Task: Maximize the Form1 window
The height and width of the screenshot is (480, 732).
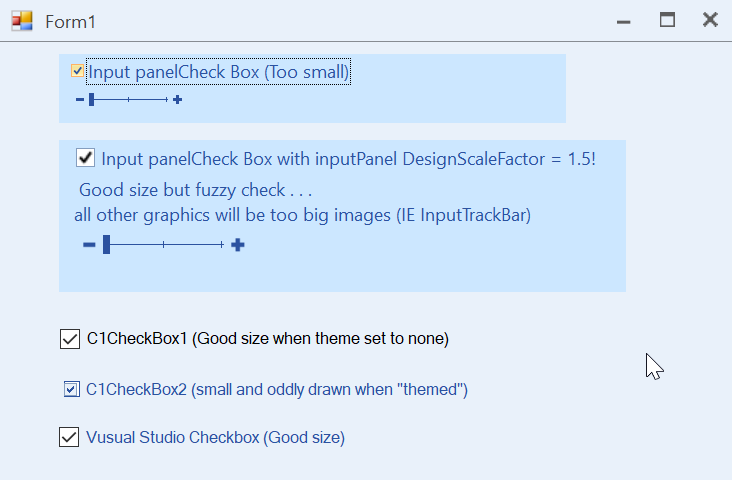Action: (x=667, y=19)
